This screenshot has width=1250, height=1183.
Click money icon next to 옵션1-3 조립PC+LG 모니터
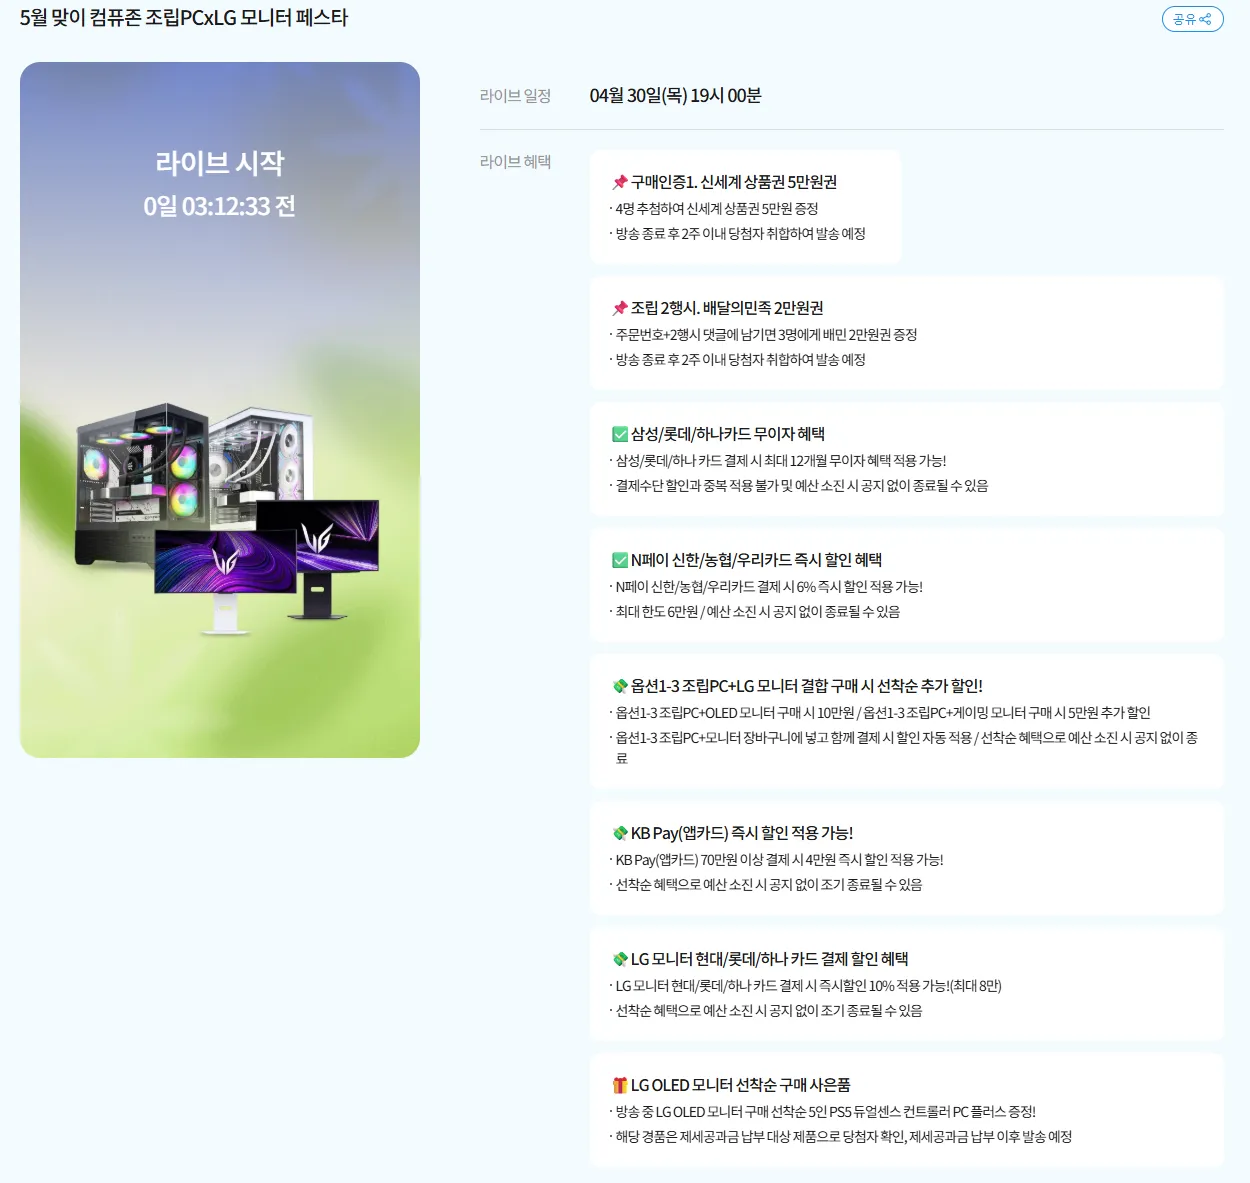(620, 686)
